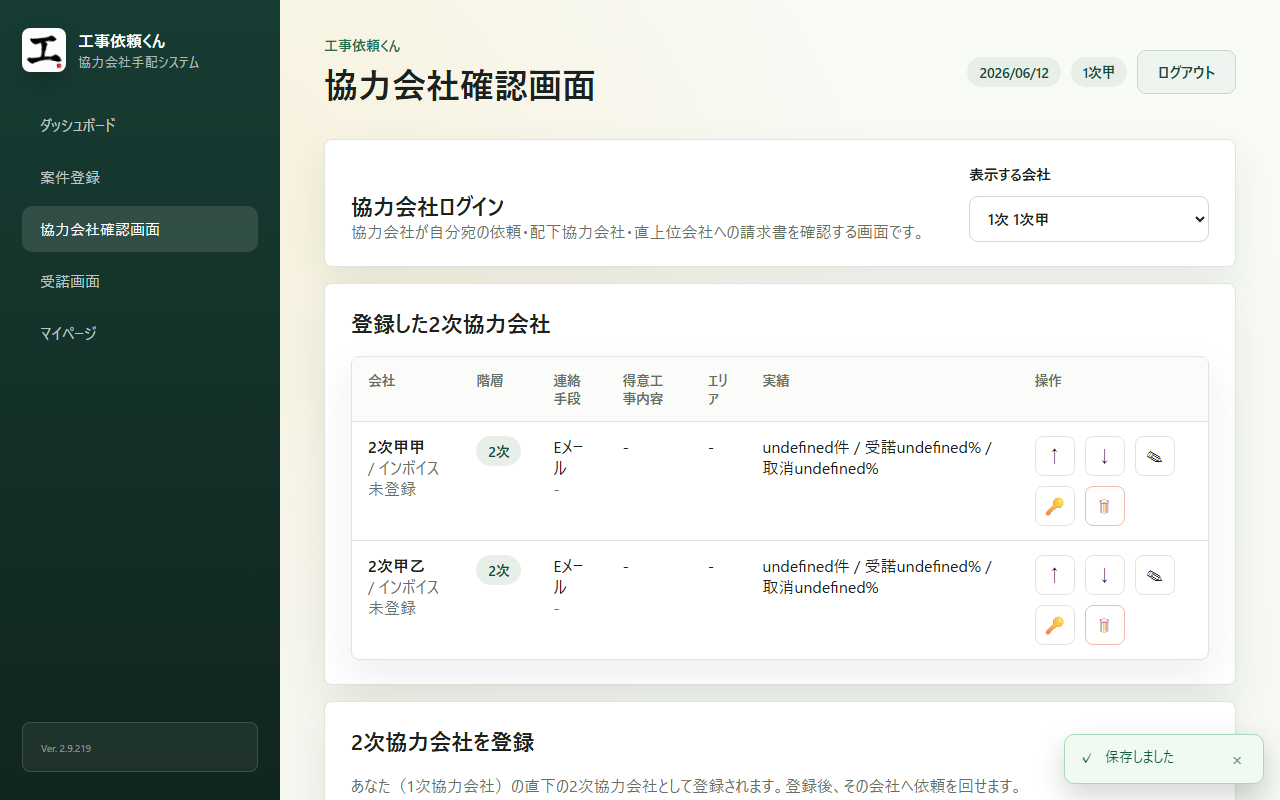Move 2次甲乙 row up with arrow
The image size is (1280, 800).
1055,575
